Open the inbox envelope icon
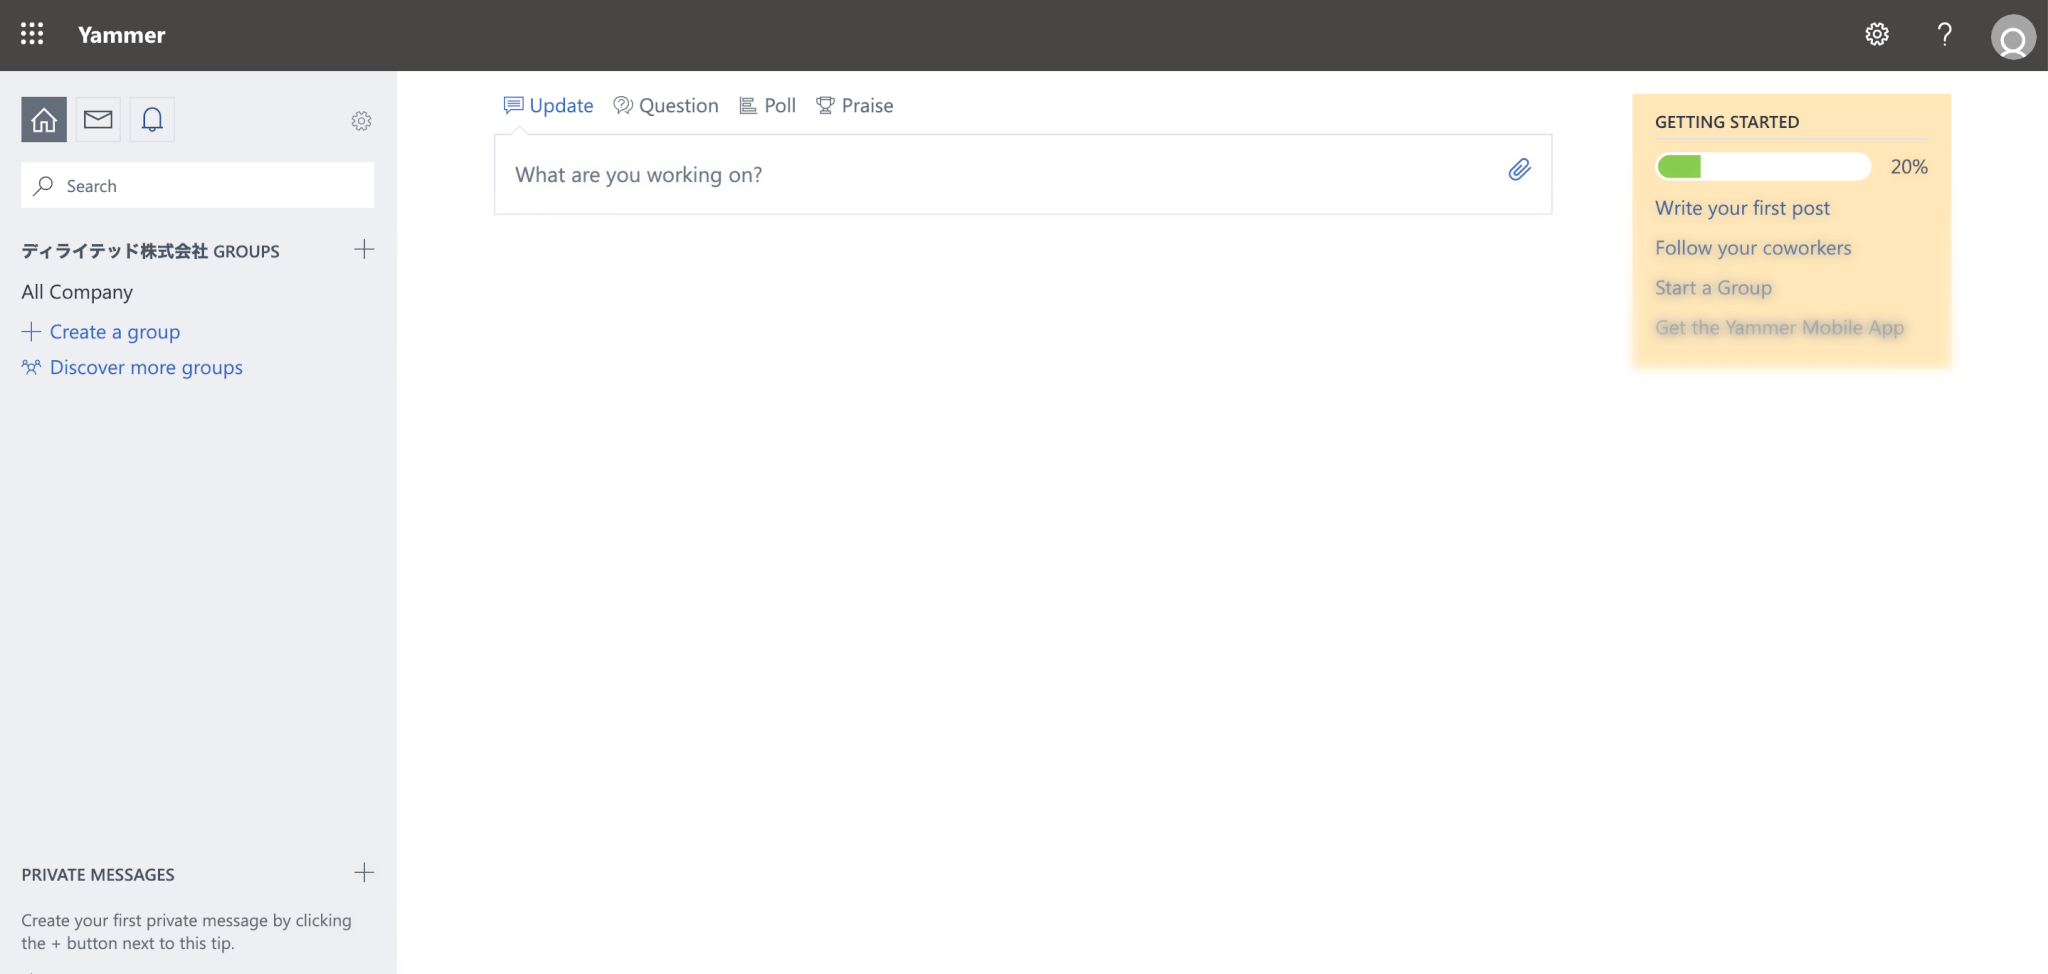Image resolution: width=2048 pixels, height=974 pixels. 98,120
